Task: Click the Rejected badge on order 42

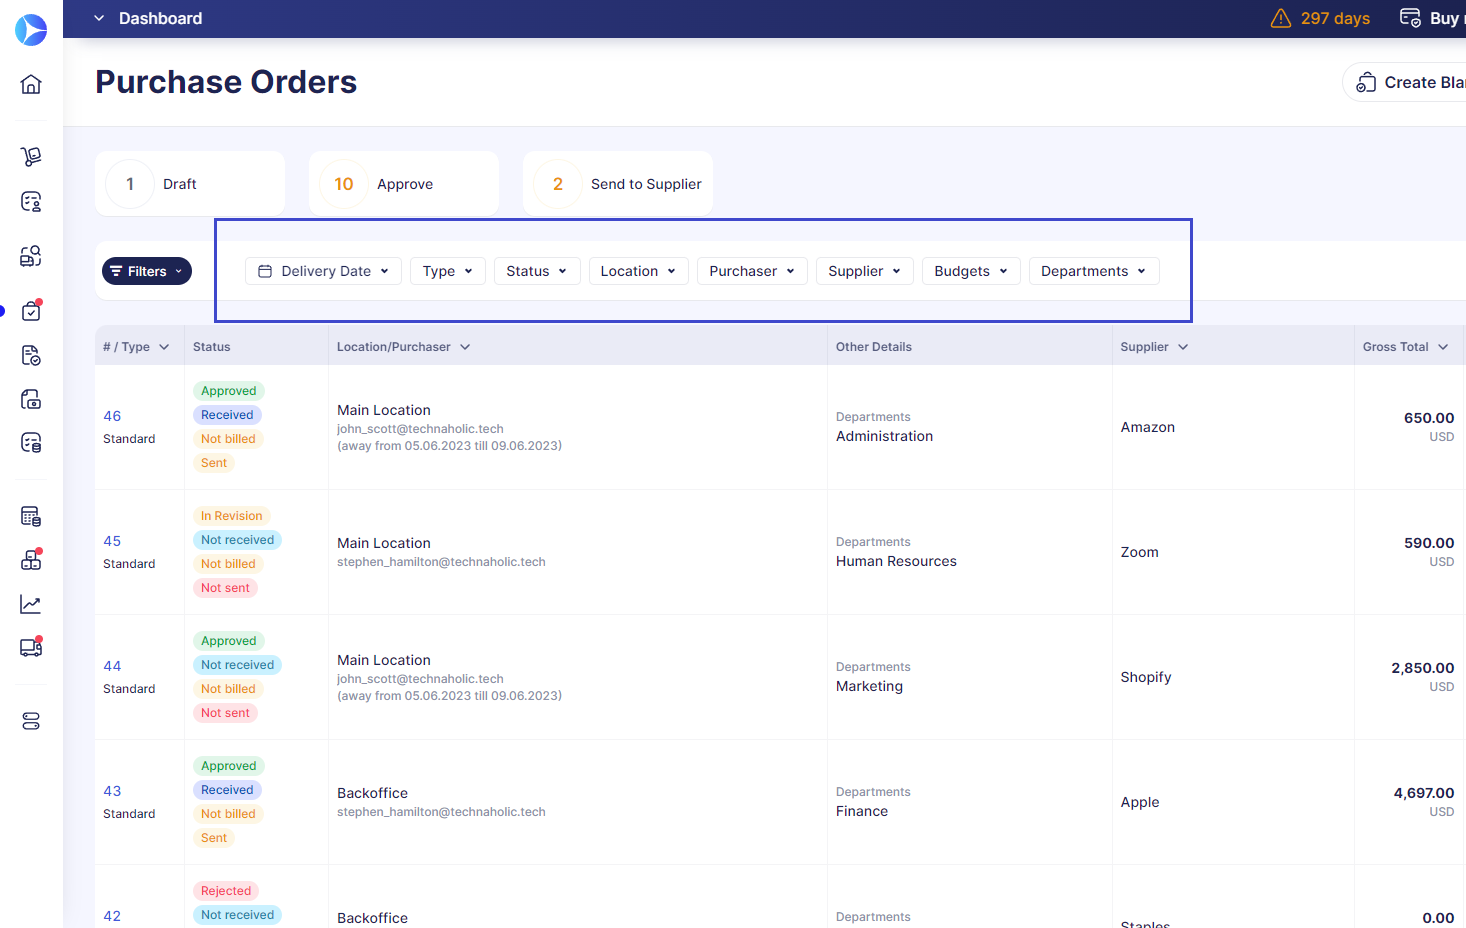Action: coord(226,891)
